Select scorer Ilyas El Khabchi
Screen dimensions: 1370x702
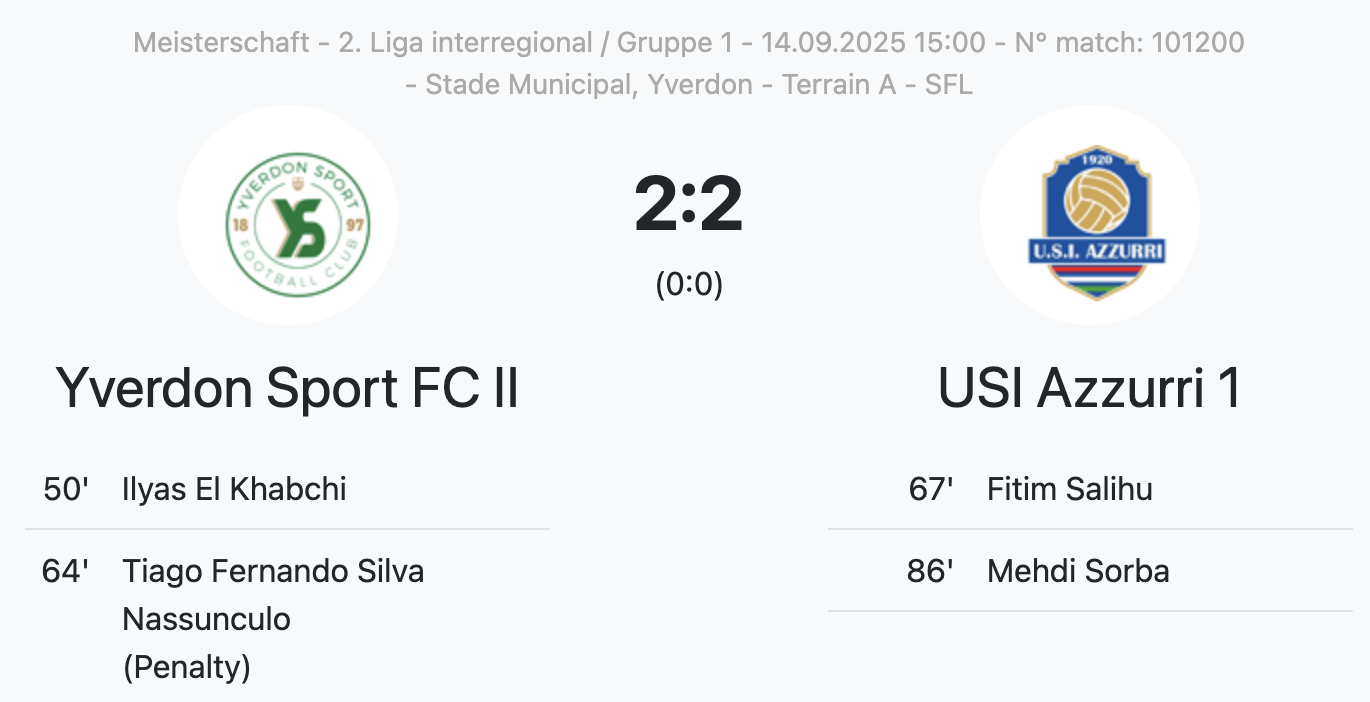(234, 489)
